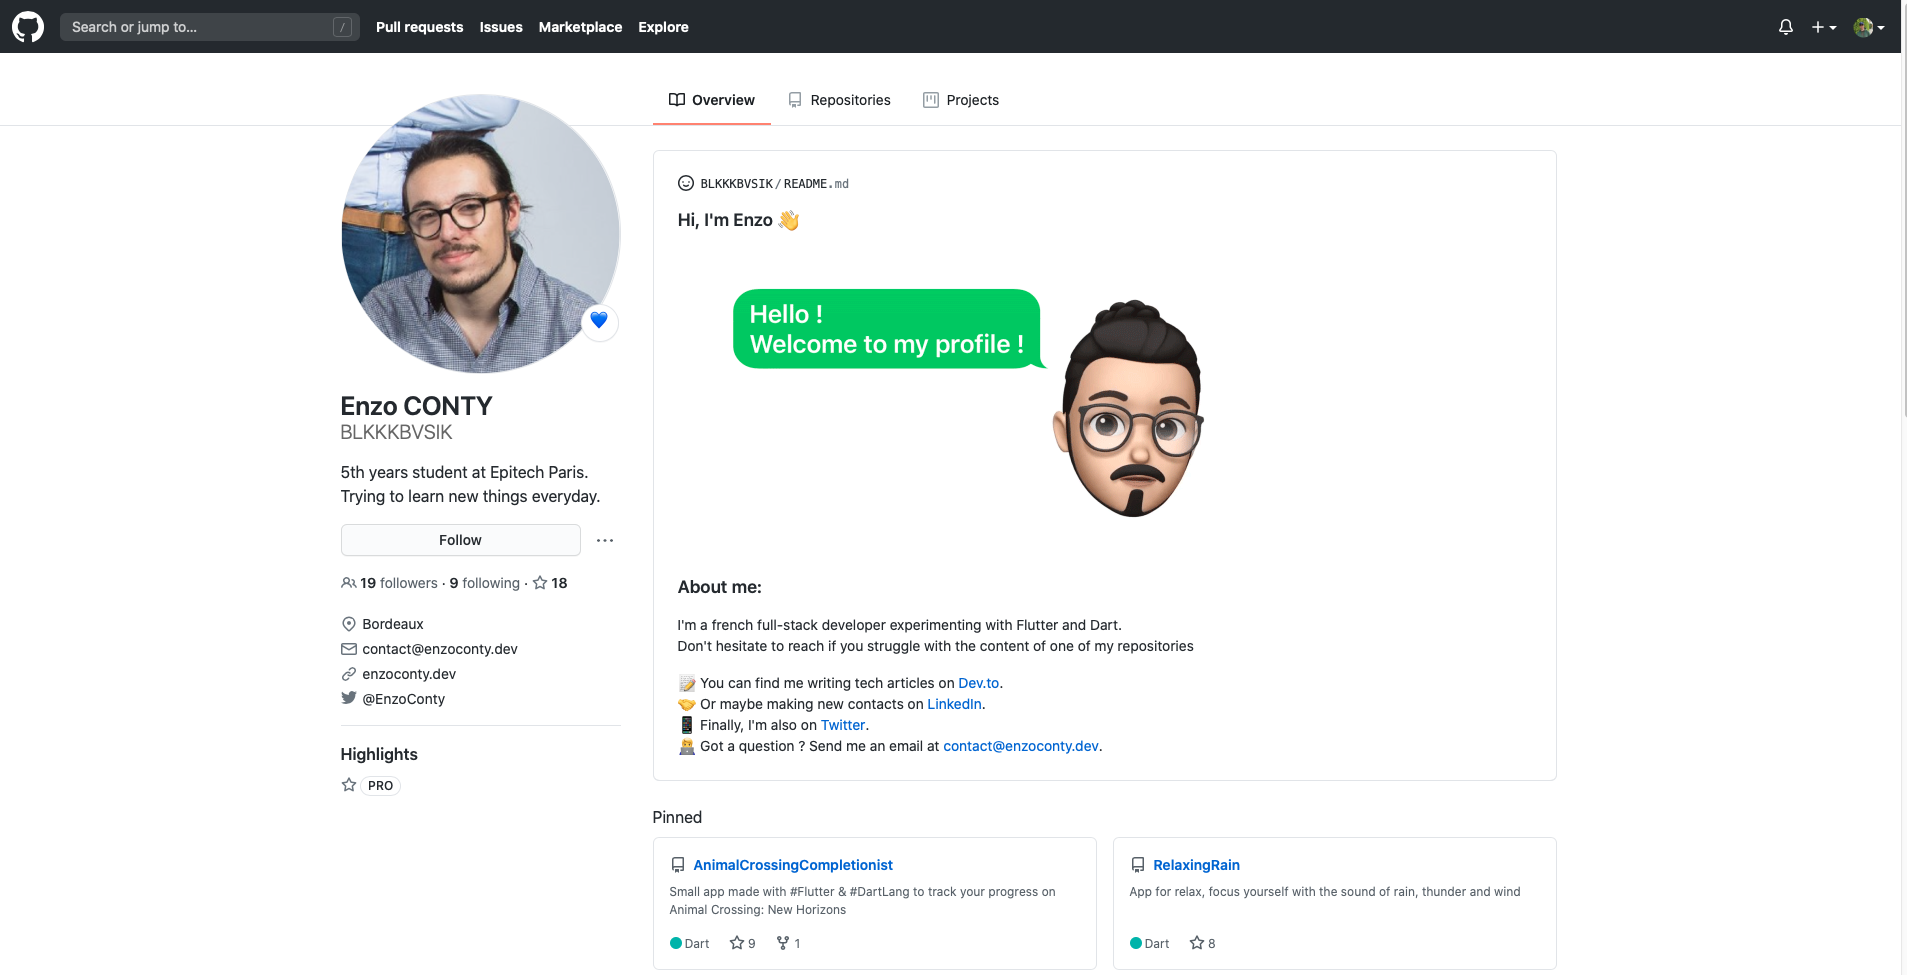Viewport: 1907px width, 975px height.
Task: Switch to the Repositories tab
Action: [838, 100]
